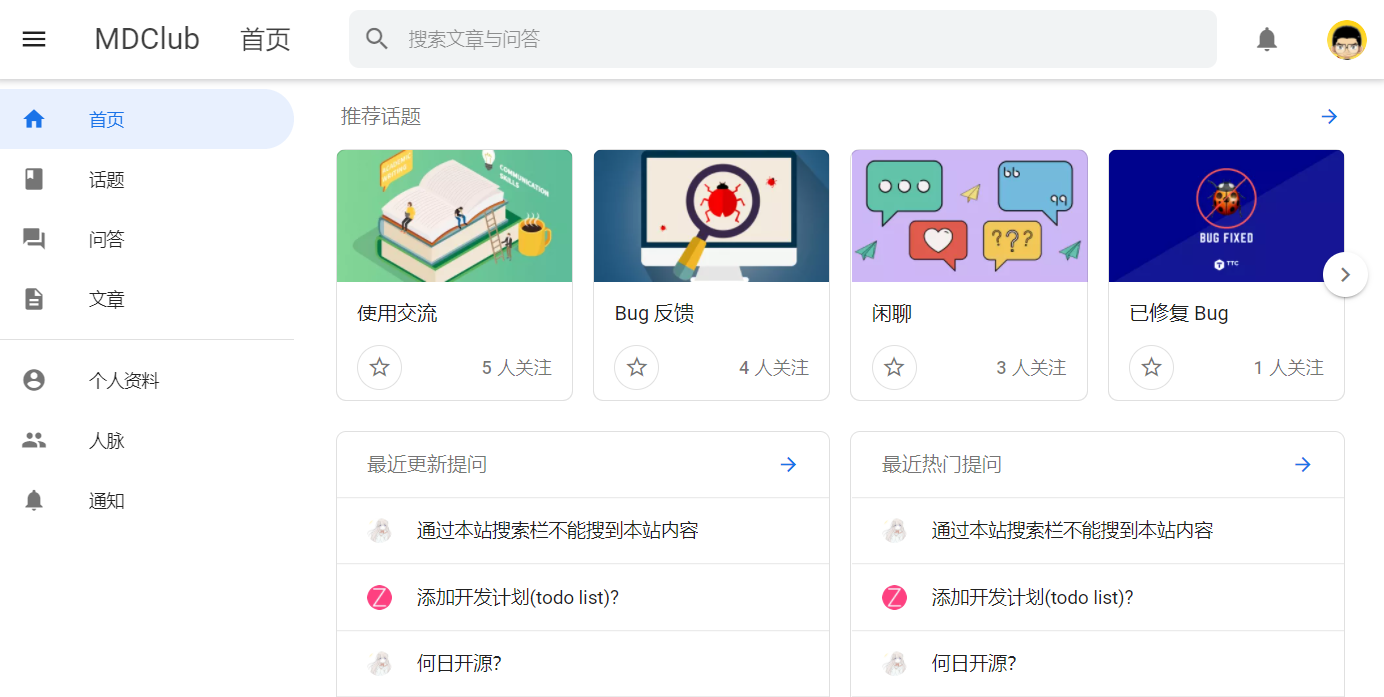1384x697 pixels.
Task: Click the 最近更新提问 card heading
Action: (x=427, y=464)
